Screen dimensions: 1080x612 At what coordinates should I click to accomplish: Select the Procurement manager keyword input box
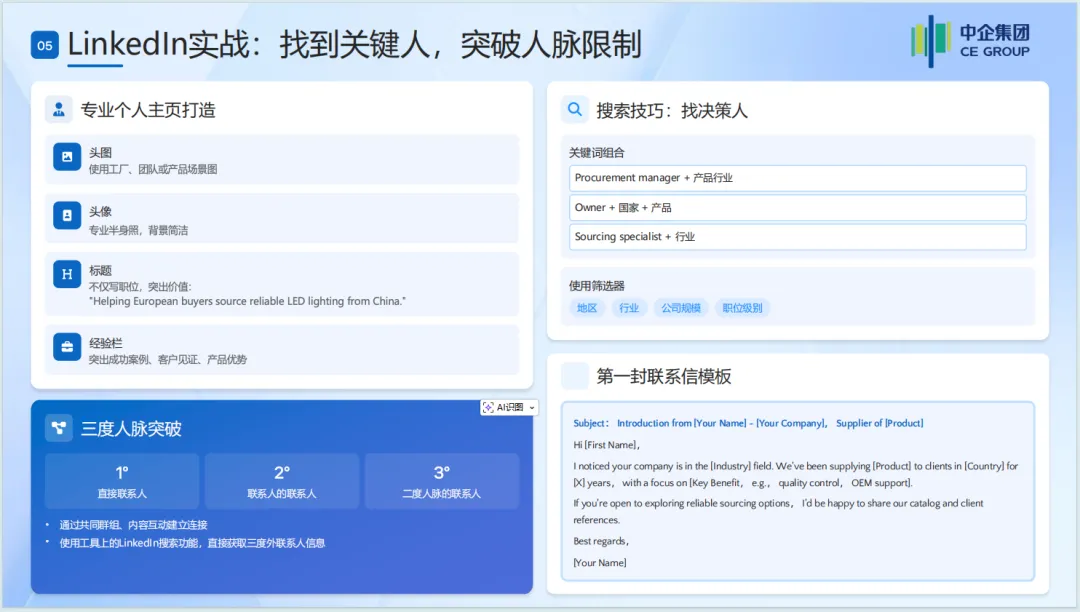(x=797, y=177)
